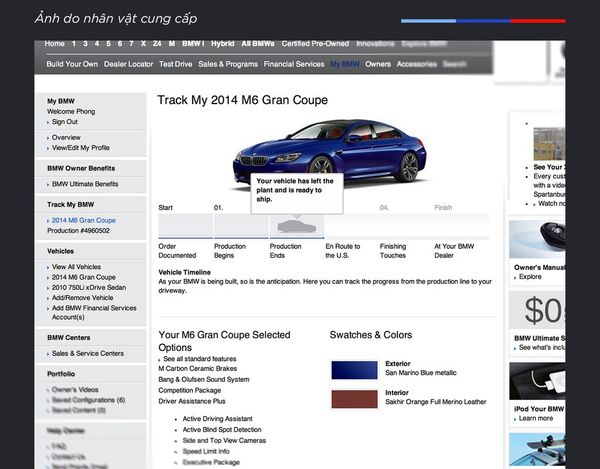Click Side and Top View Cameras item
Screen dimensions: 600x469
coord(224,441)
